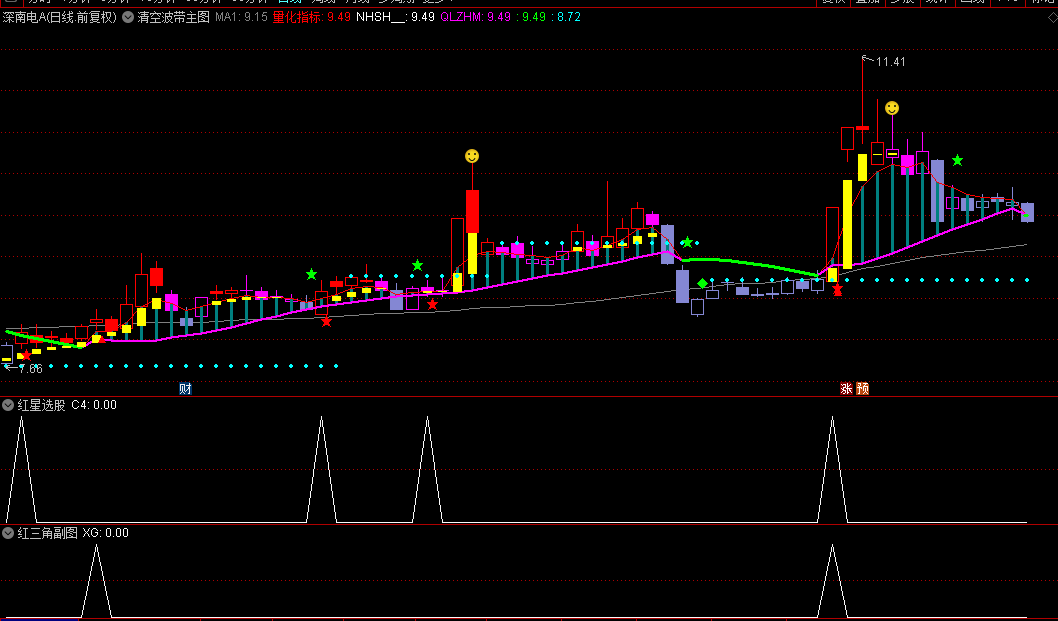Open the 红三角副图 panel dropdown arrow

pos(8,533)
